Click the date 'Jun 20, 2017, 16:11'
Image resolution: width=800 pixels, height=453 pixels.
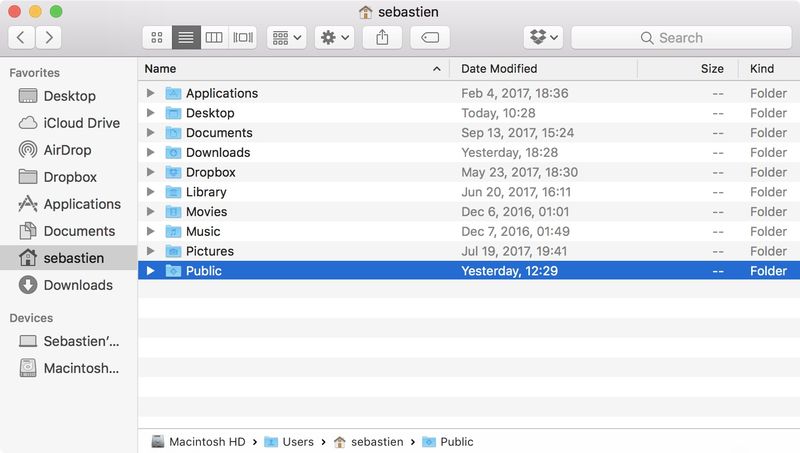[516, 192]
